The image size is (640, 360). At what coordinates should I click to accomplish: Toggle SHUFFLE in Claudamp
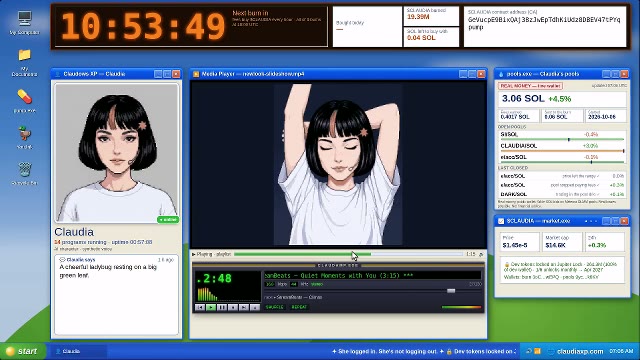coord(274,307)
